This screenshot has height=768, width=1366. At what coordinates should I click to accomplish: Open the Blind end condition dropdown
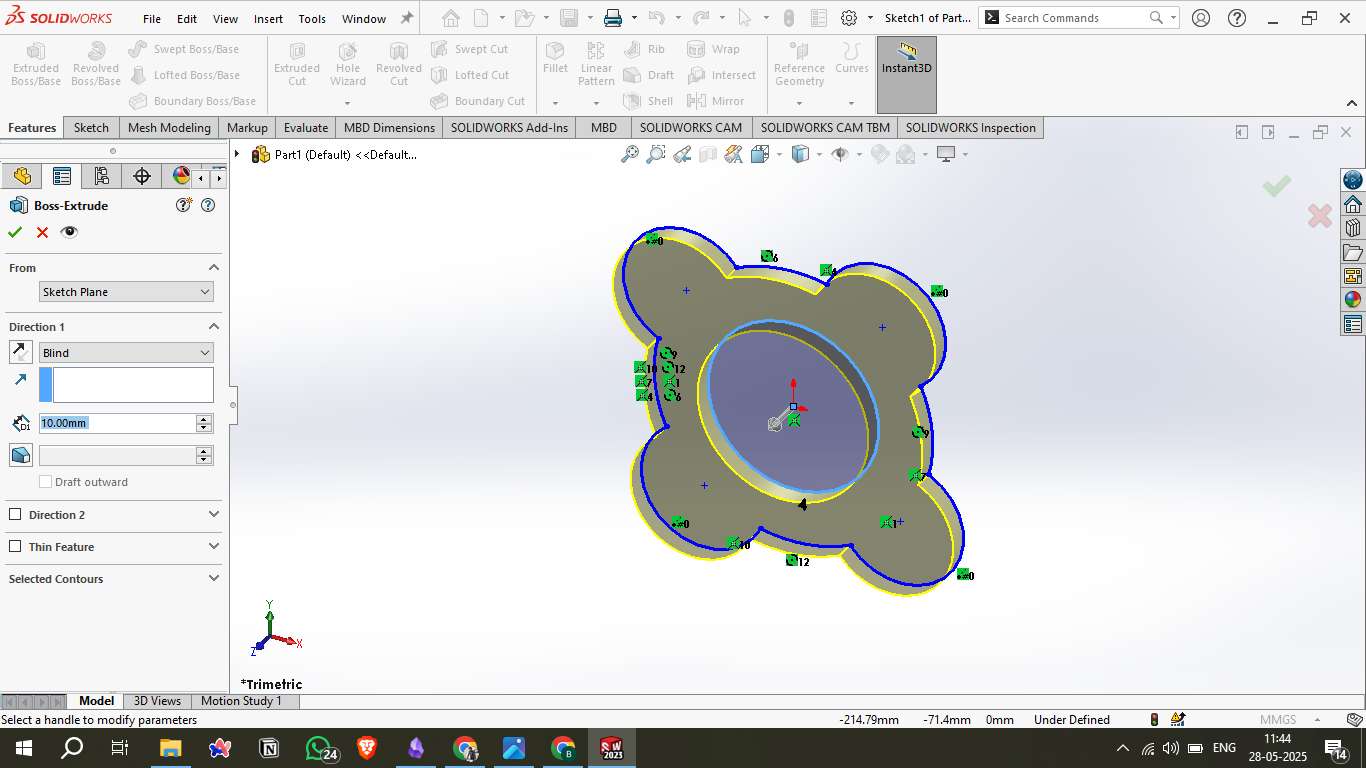(x=126, y=353)
